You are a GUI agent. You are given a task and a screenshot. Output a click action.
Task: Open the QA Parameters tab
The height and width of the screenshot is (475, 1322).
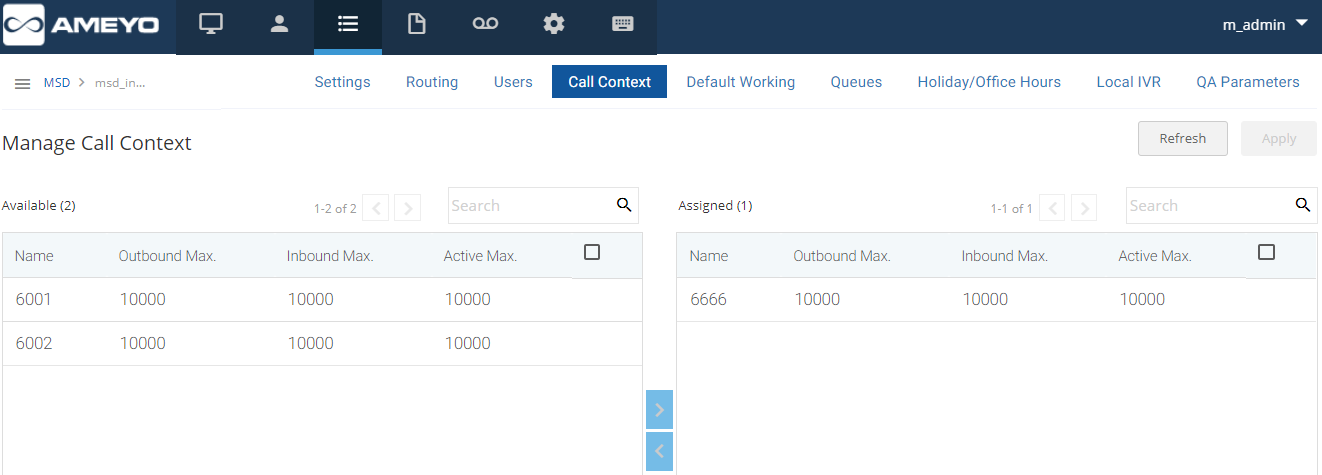tap(1248, 82)
